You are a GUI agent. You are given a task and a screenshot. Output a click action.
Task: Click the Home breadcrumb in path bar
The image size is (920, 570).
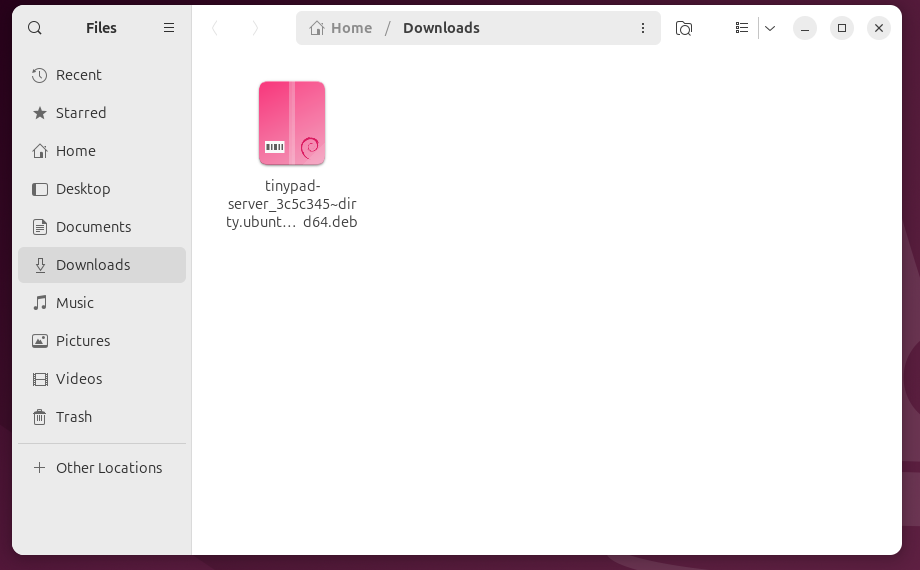point(341,28)
